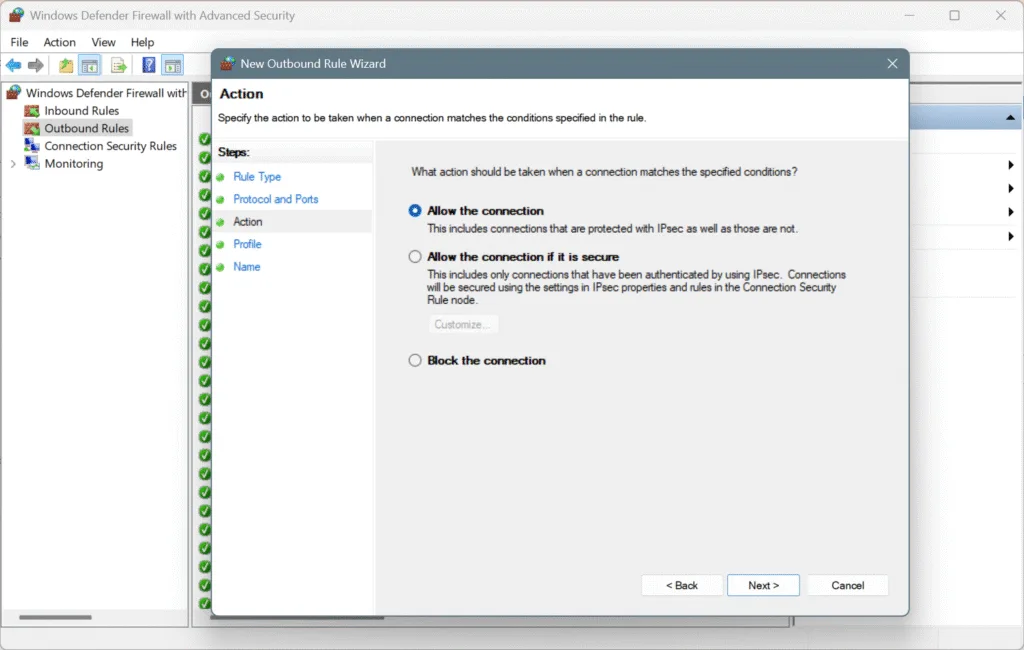
Task: Open the View menu
Action: coord(104,42)
